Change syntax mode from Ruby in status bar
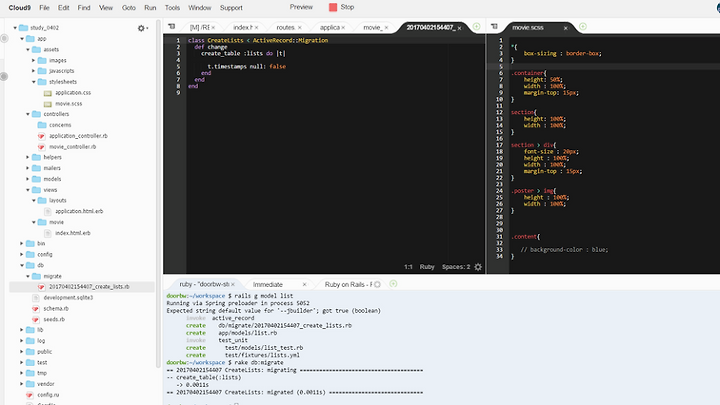The height and width of the screenshot is (405, 720). [x=427, y=267]
